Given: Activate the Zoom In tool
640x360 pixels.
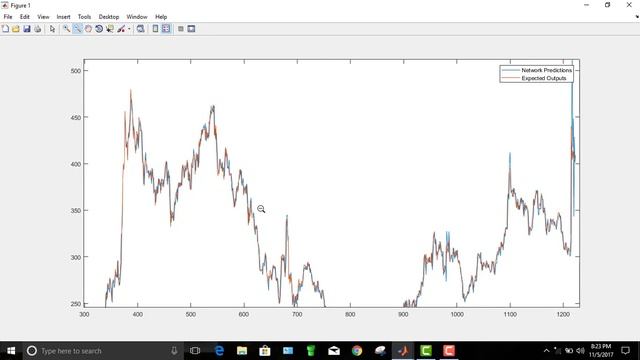Looking at the screenshot, I should tap(66, 29).
